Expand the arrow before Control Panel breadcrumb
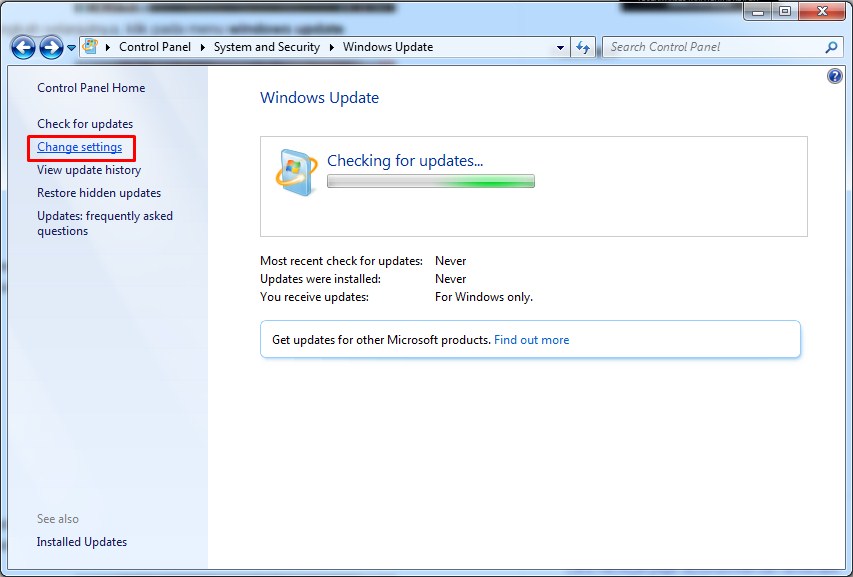 [x=108, y=47]
